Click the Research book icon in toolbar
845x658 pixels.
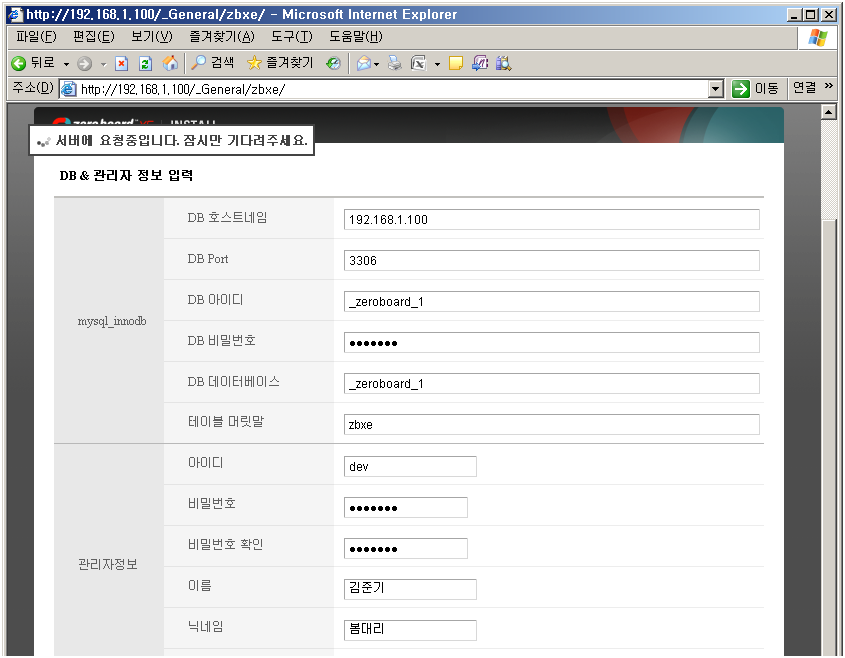click(x=503, y=64)
